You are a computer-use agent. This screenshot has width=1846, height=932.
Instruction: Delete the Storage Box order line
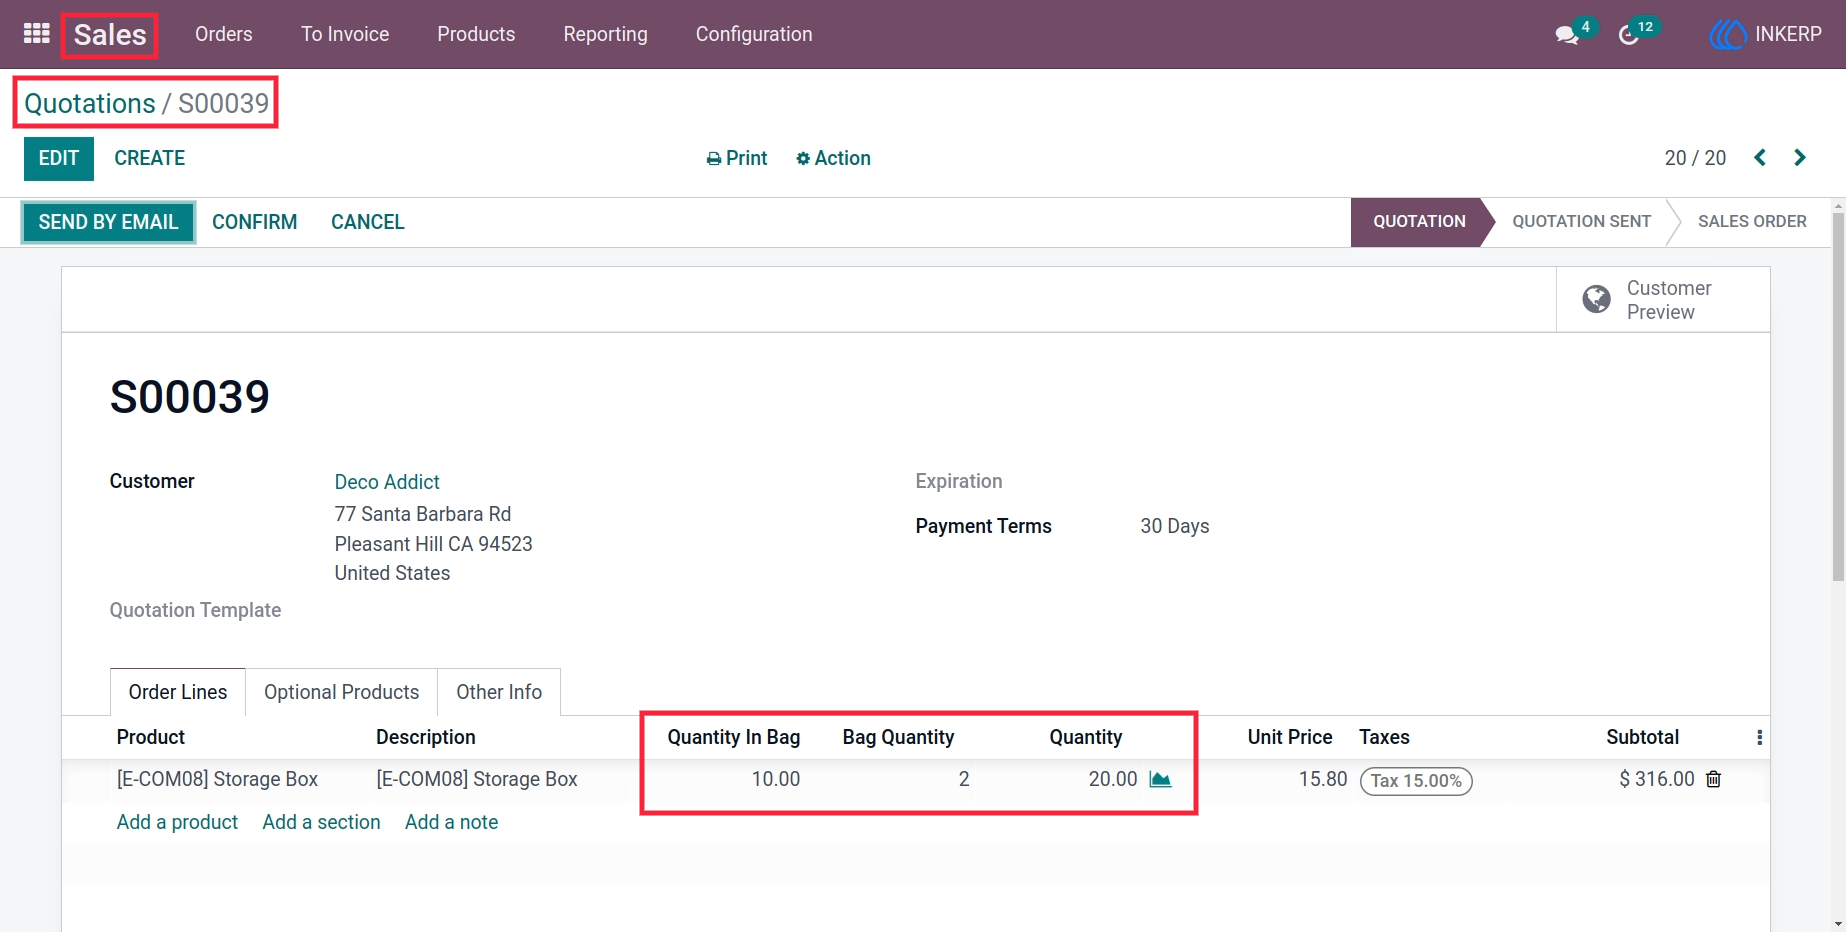1713,779
